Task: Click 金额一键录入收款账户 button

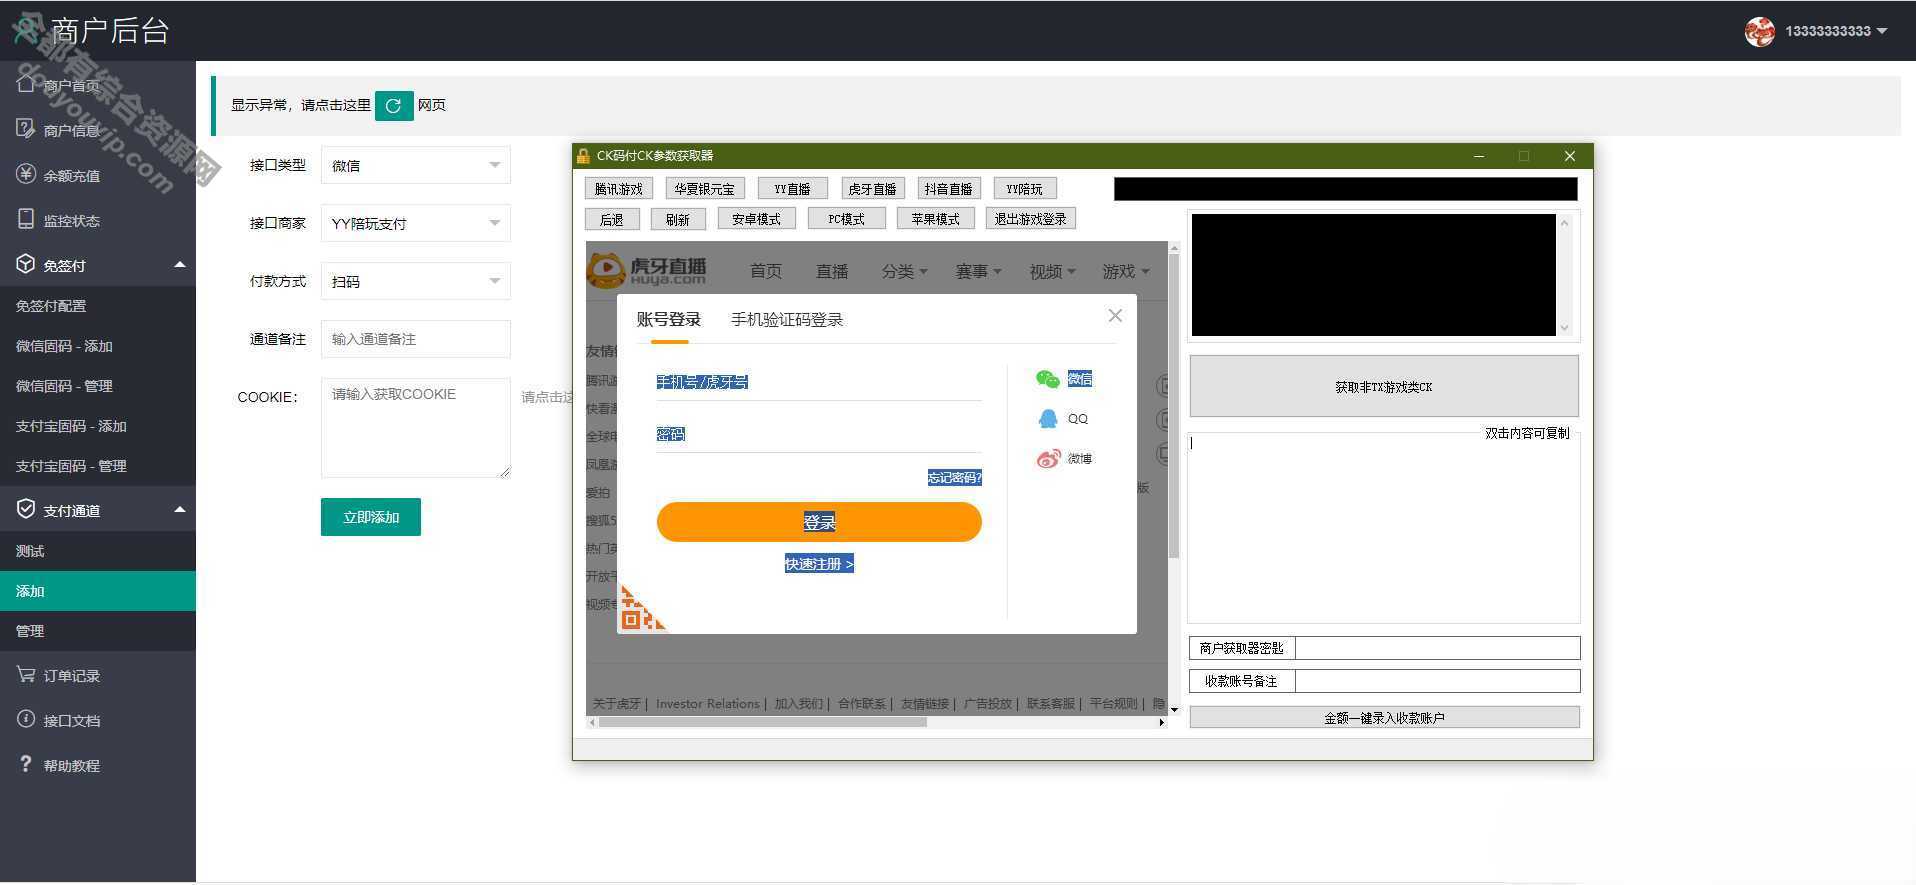Action: click(x=1384, y=717)
